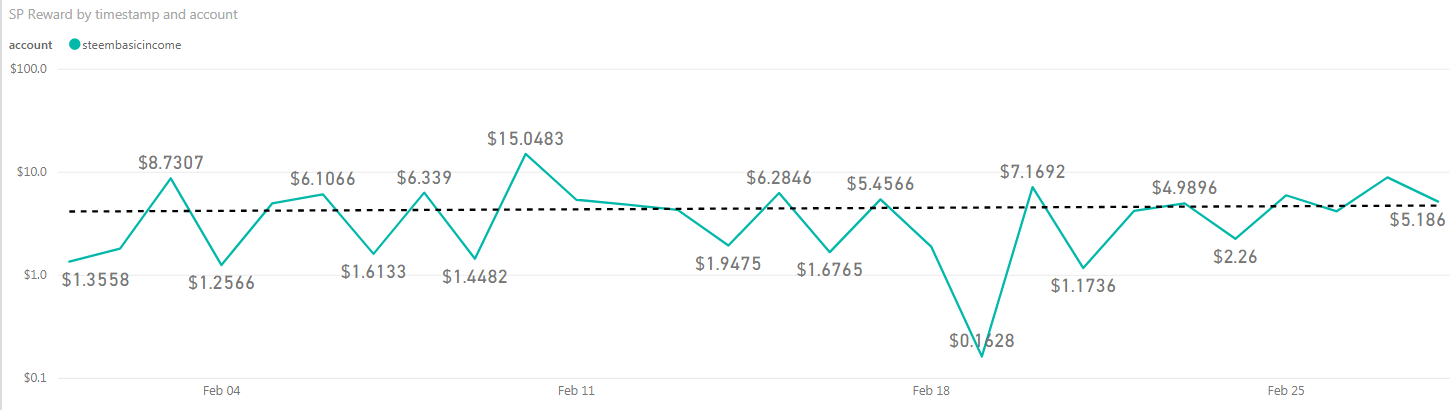Click the $1.3558 first data label
1454x410 pixels.
95,279
